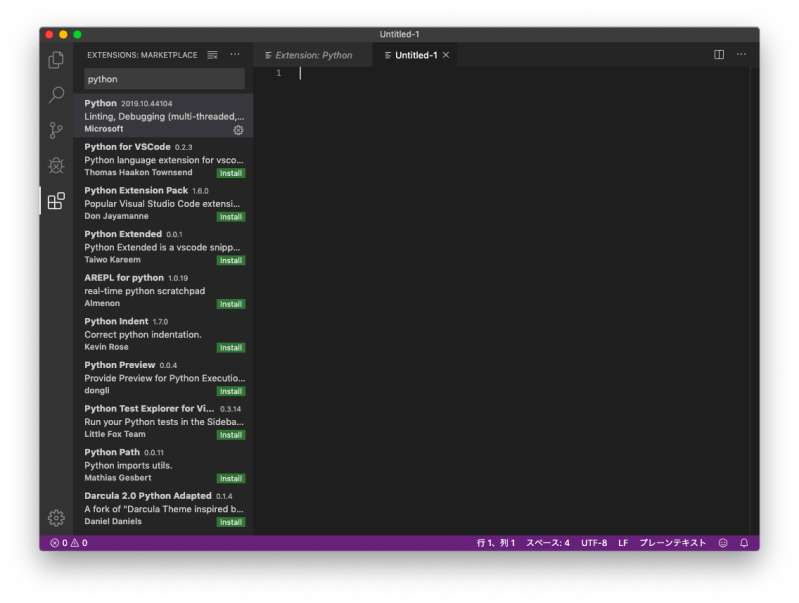Open the Search view in activity bar
The width and height of the screenshot is (799, 603).
tap(56, 95)
